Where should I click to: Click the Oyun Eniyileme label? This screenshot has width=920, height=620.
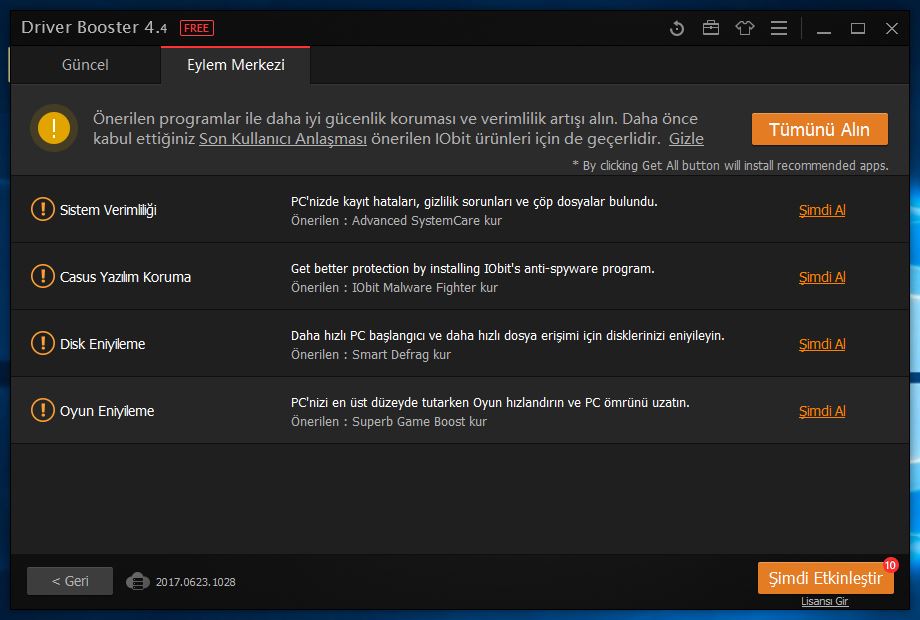(x=107, y=411)
